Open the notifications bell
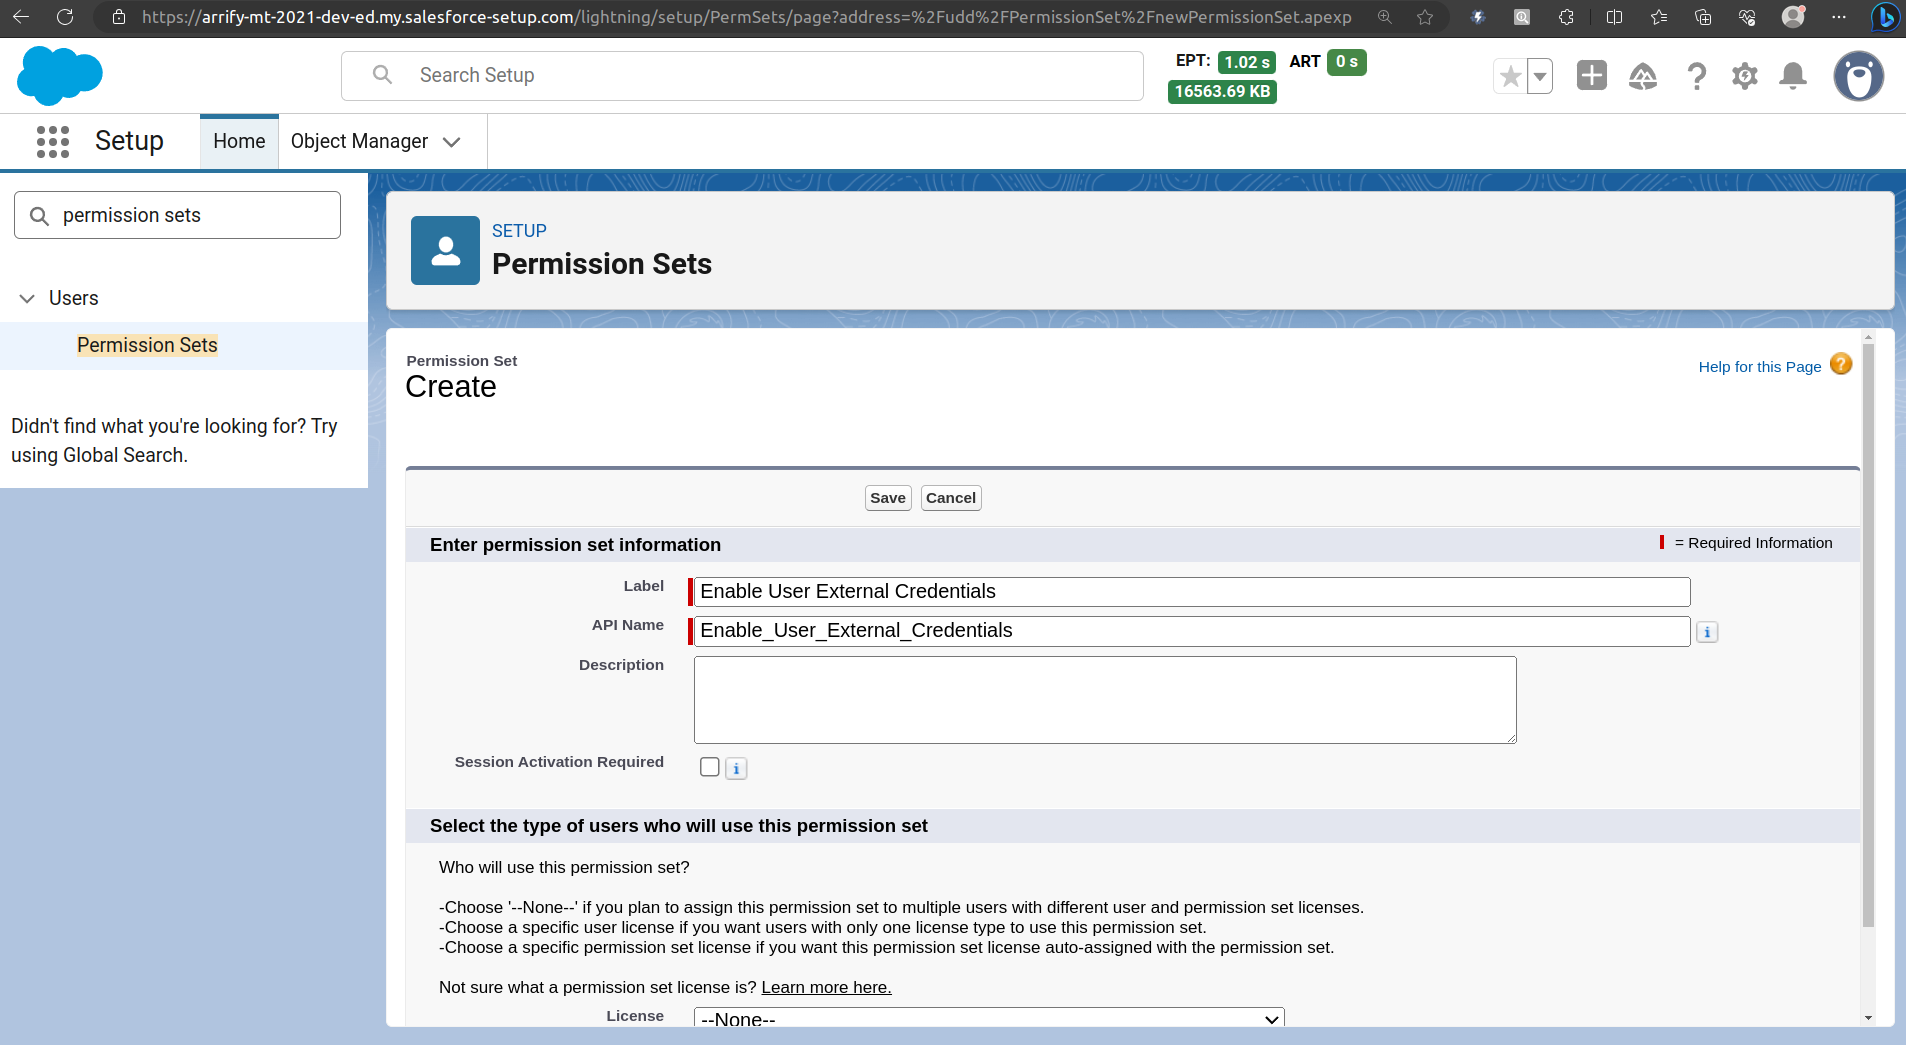Image resolution: width=1906 pixels, height=1045 pixels. point(1793,76)
